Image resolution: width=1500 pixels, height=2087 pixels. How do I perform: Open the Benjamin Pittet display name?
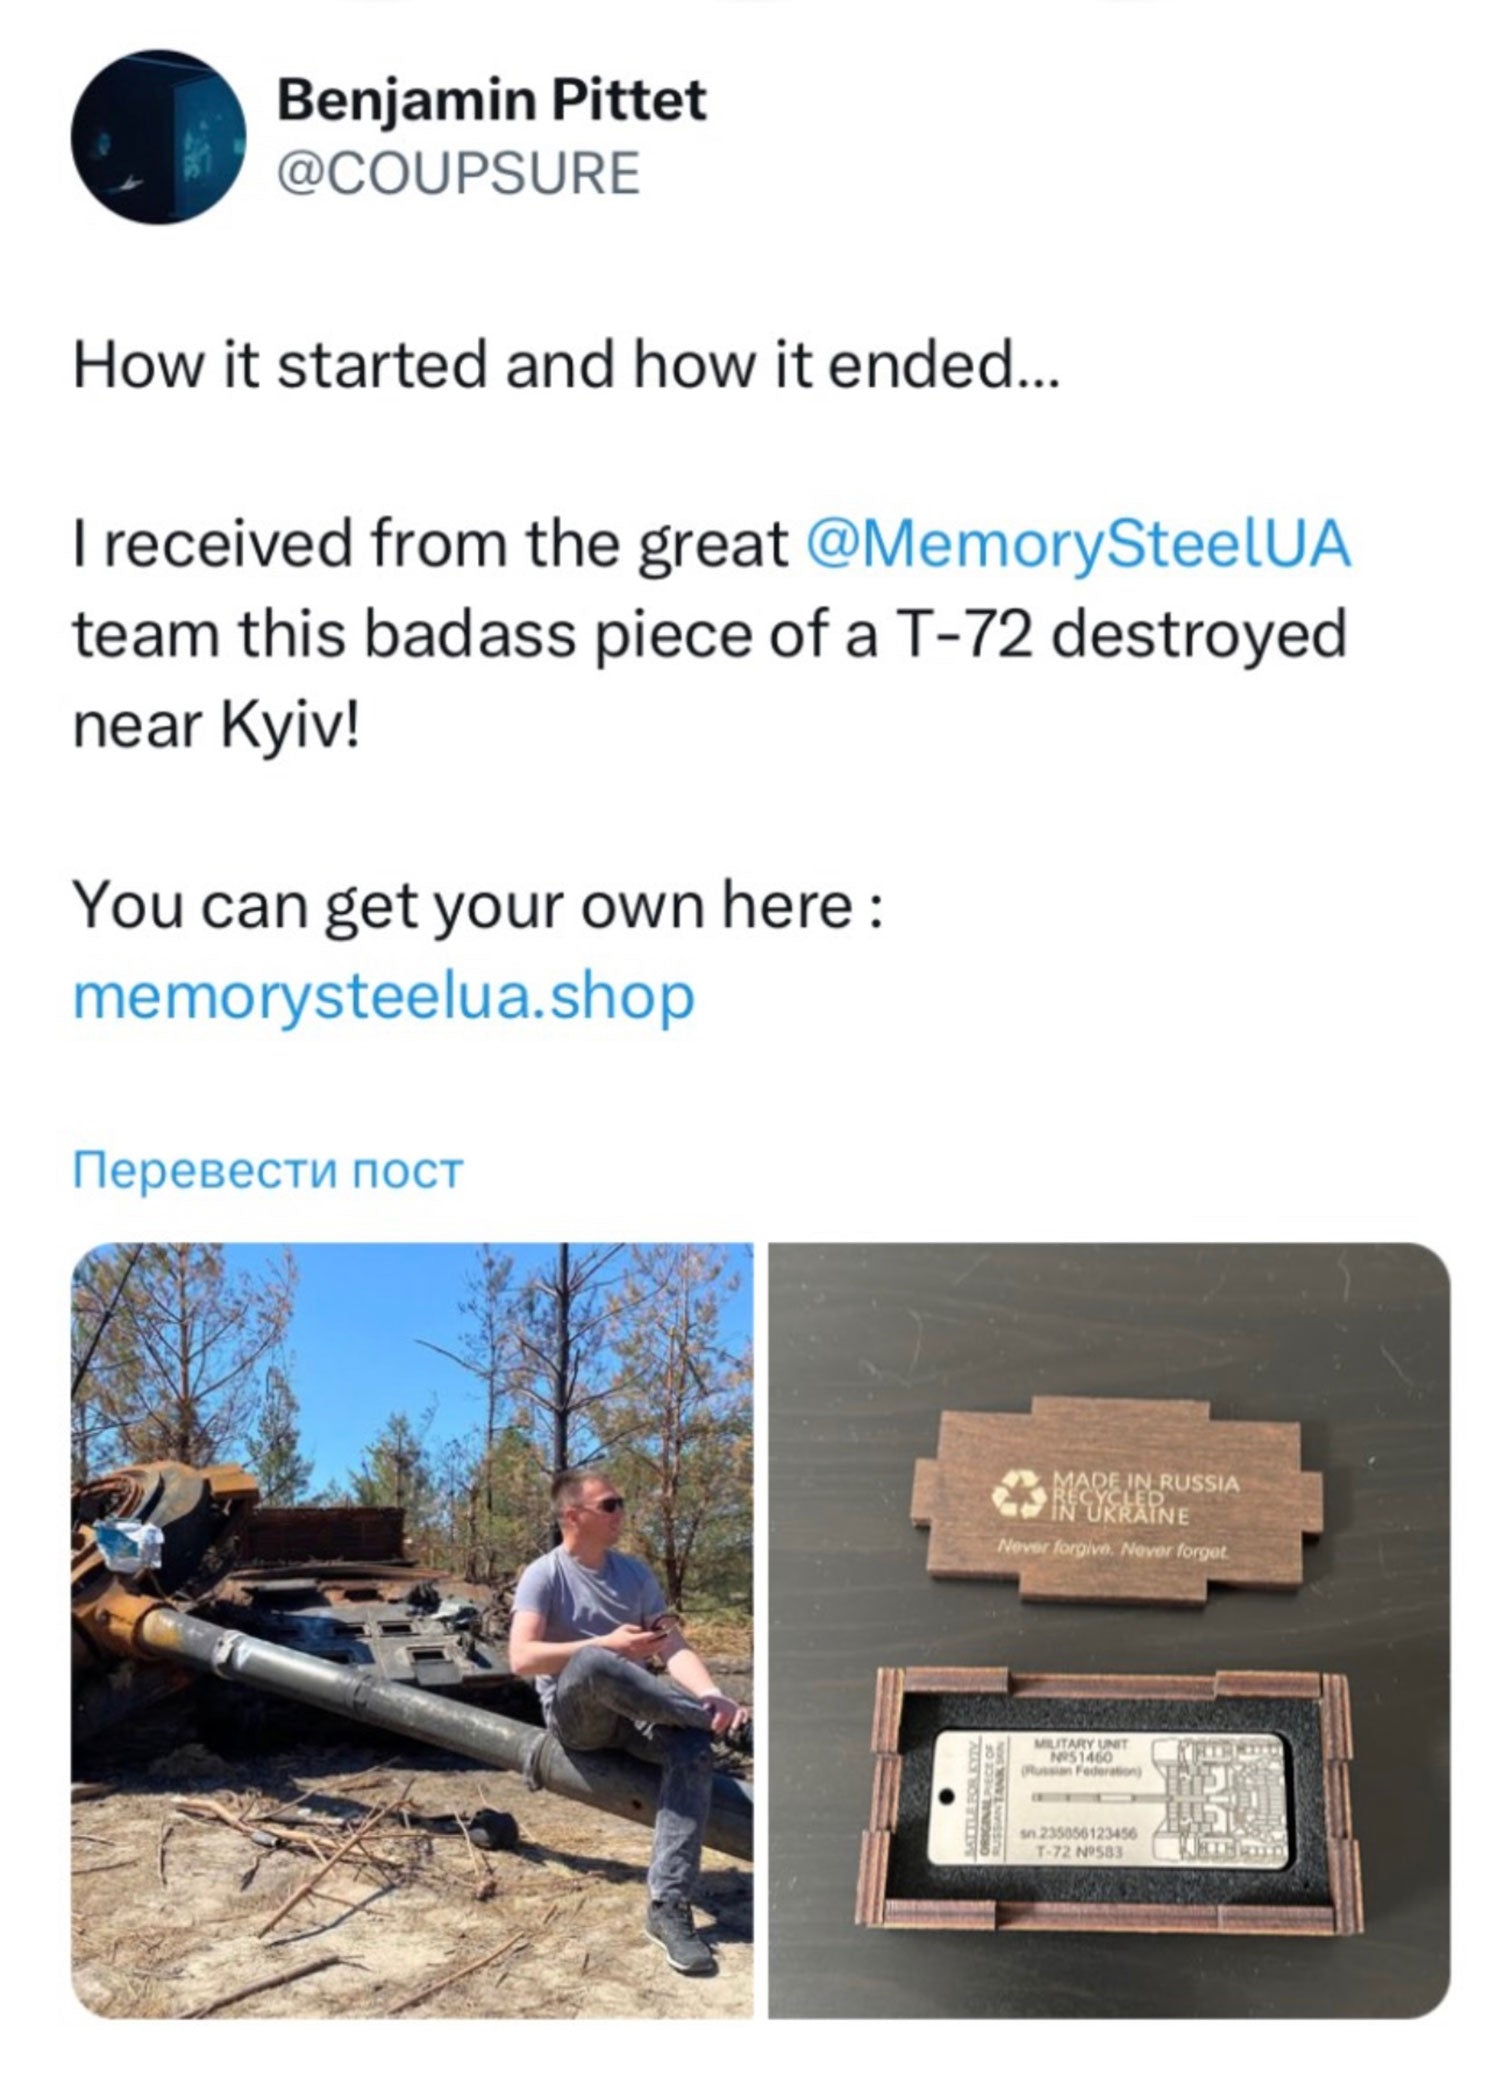coord(491,101)
